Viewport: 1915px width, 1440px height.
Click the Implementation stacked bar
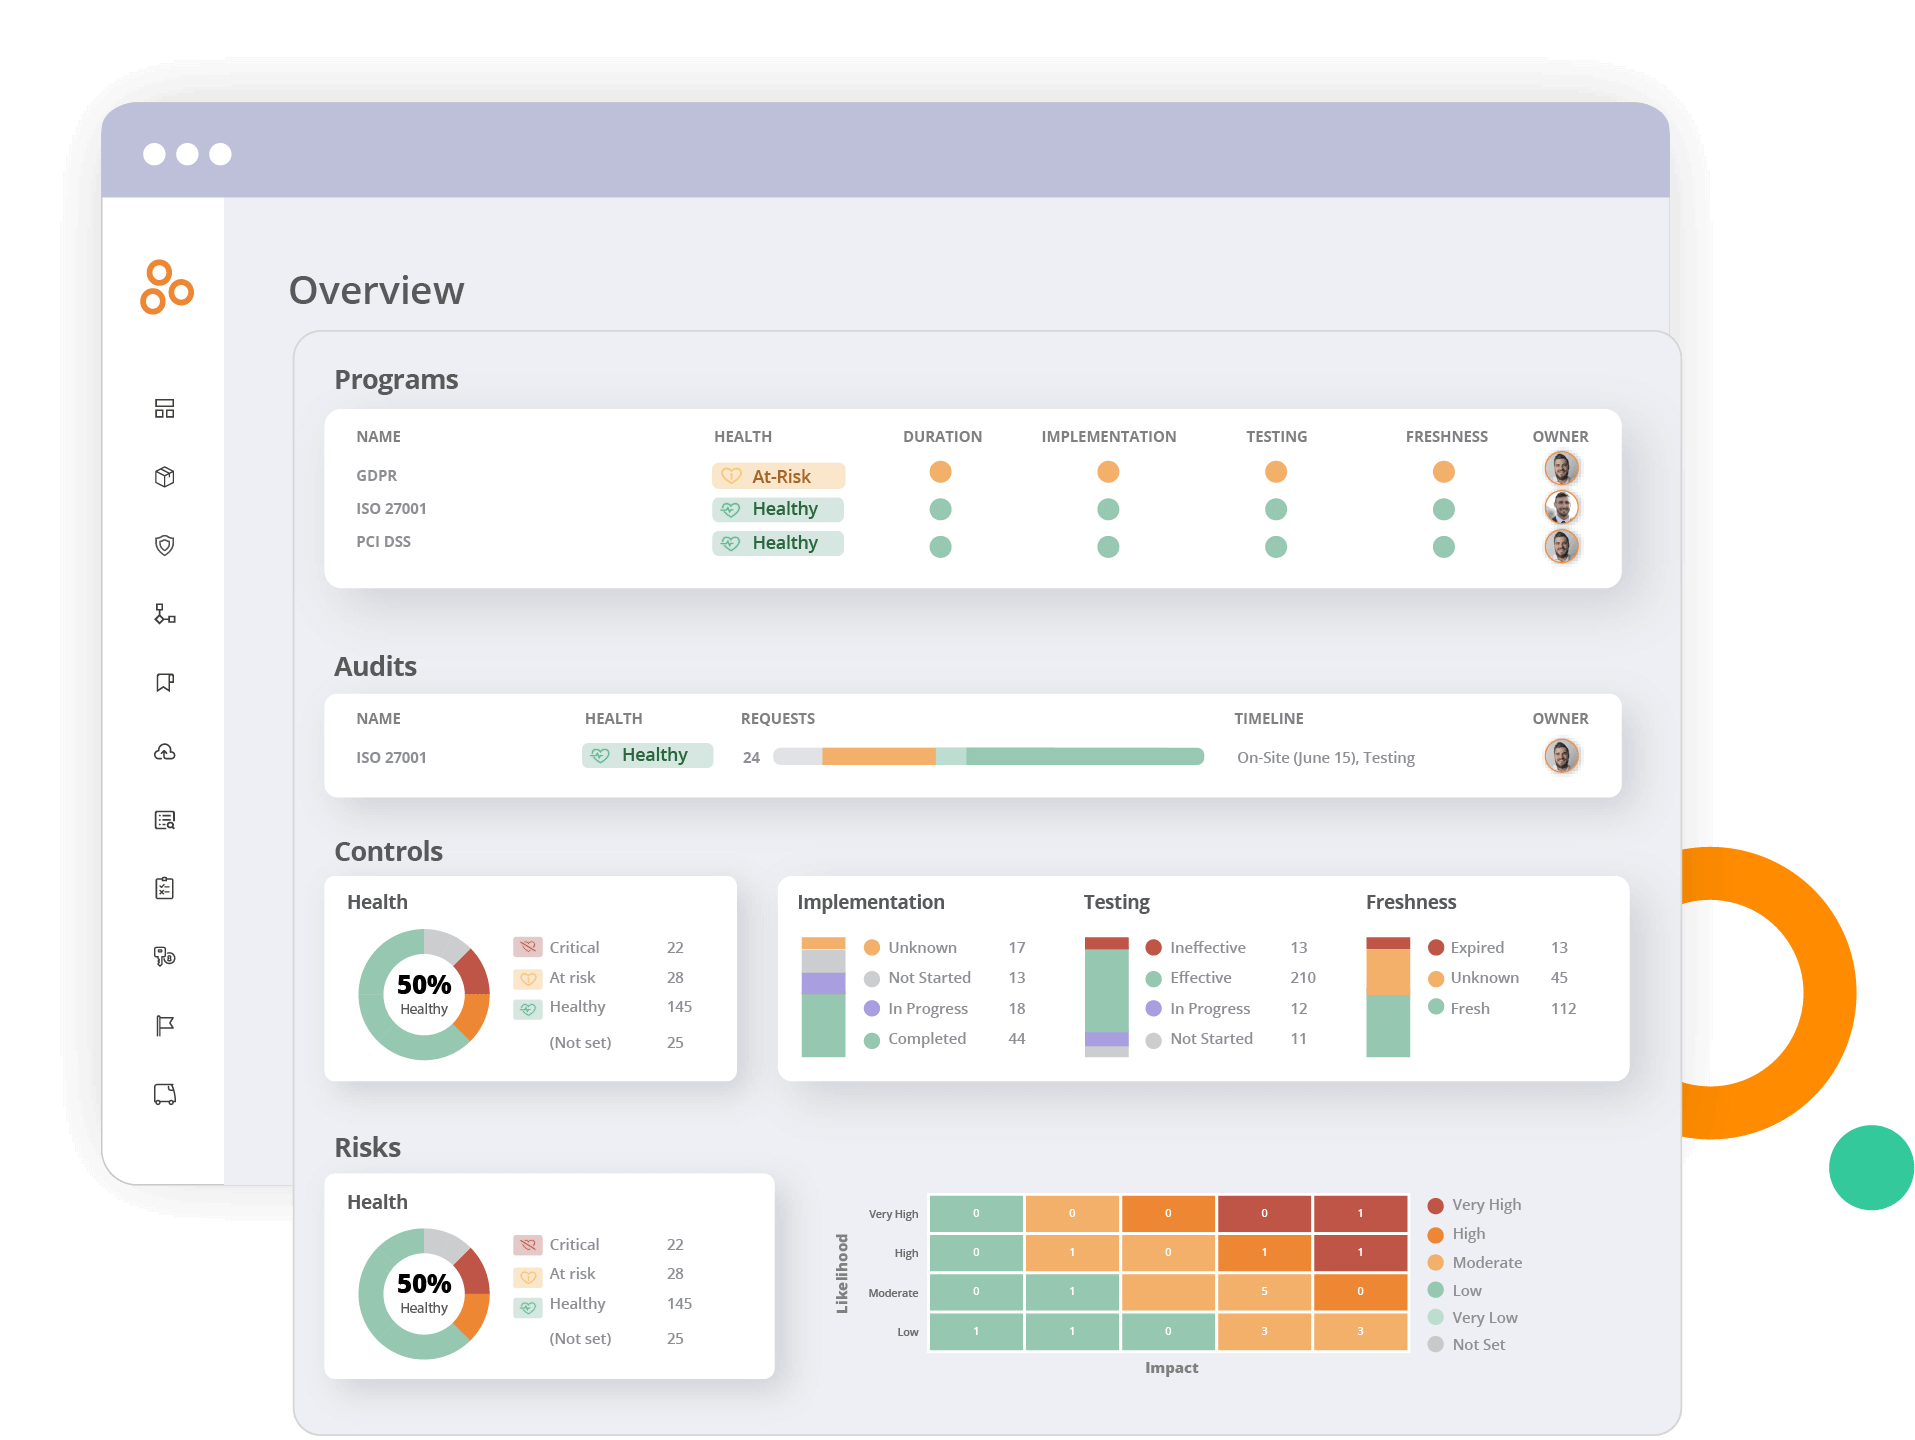(x=823, y=997)
